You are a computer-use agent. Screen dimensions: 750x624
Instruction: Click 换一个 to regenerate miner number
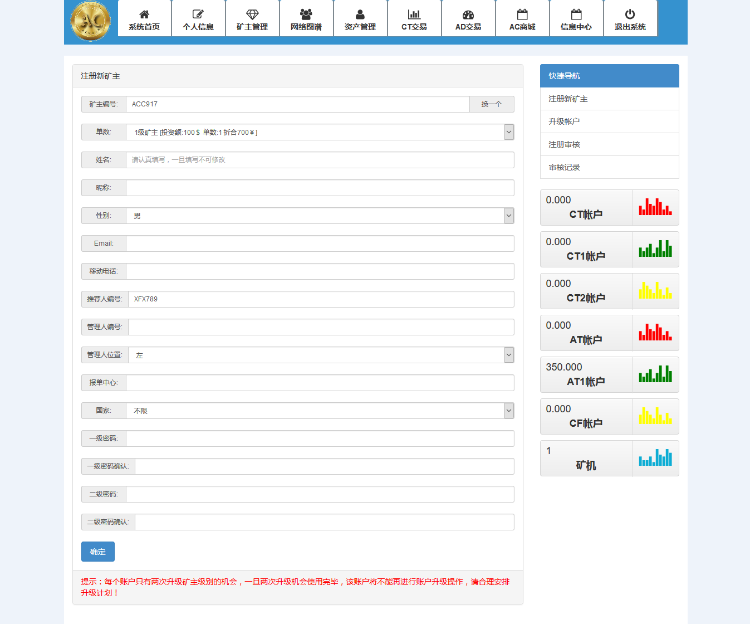click(x=492, y=104)
